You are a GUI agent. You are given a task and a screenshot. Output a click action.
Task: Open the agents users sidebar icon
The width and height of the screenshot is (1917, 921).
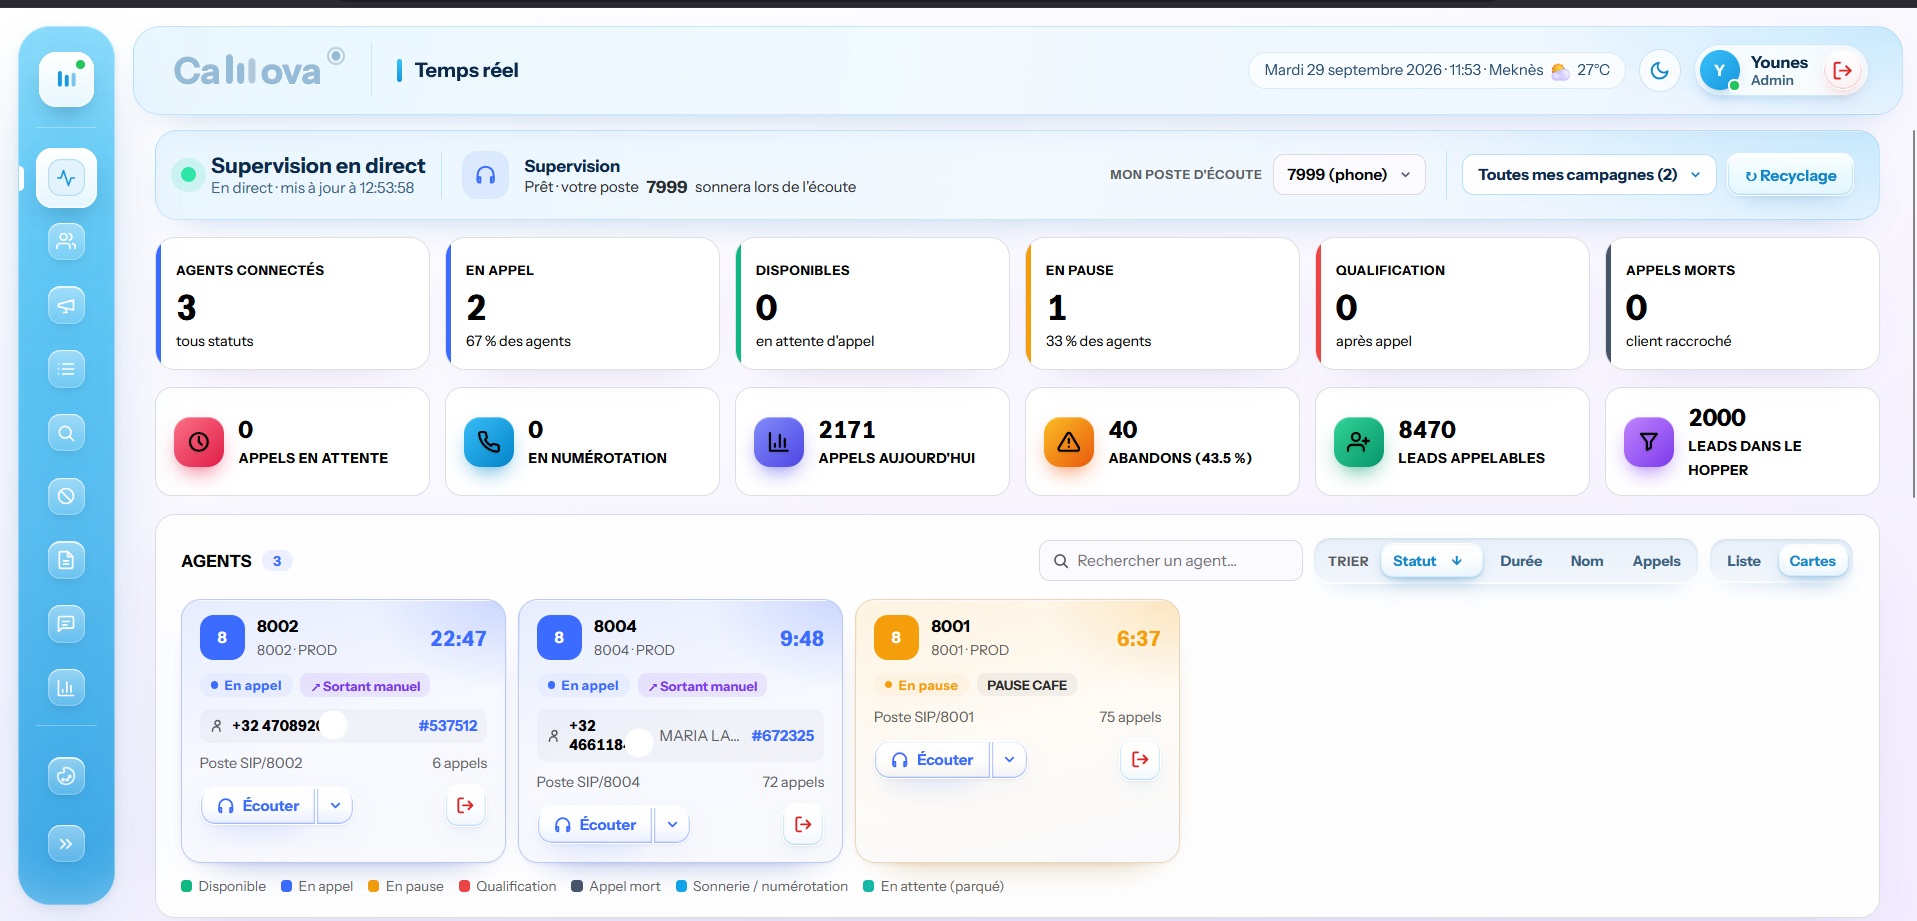pyautogui.click(x=66, y=241)
